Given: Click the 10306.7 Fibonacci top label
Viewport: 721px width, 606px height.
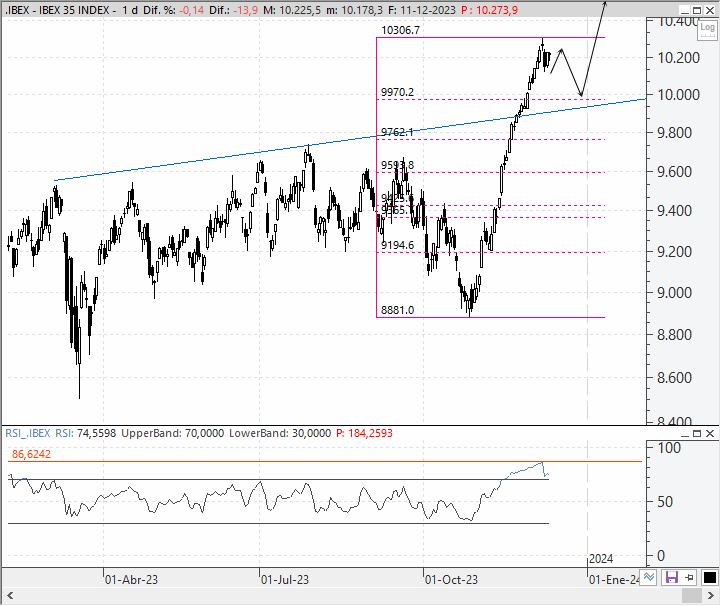Looking at the screenshot, I should [401, 30].
